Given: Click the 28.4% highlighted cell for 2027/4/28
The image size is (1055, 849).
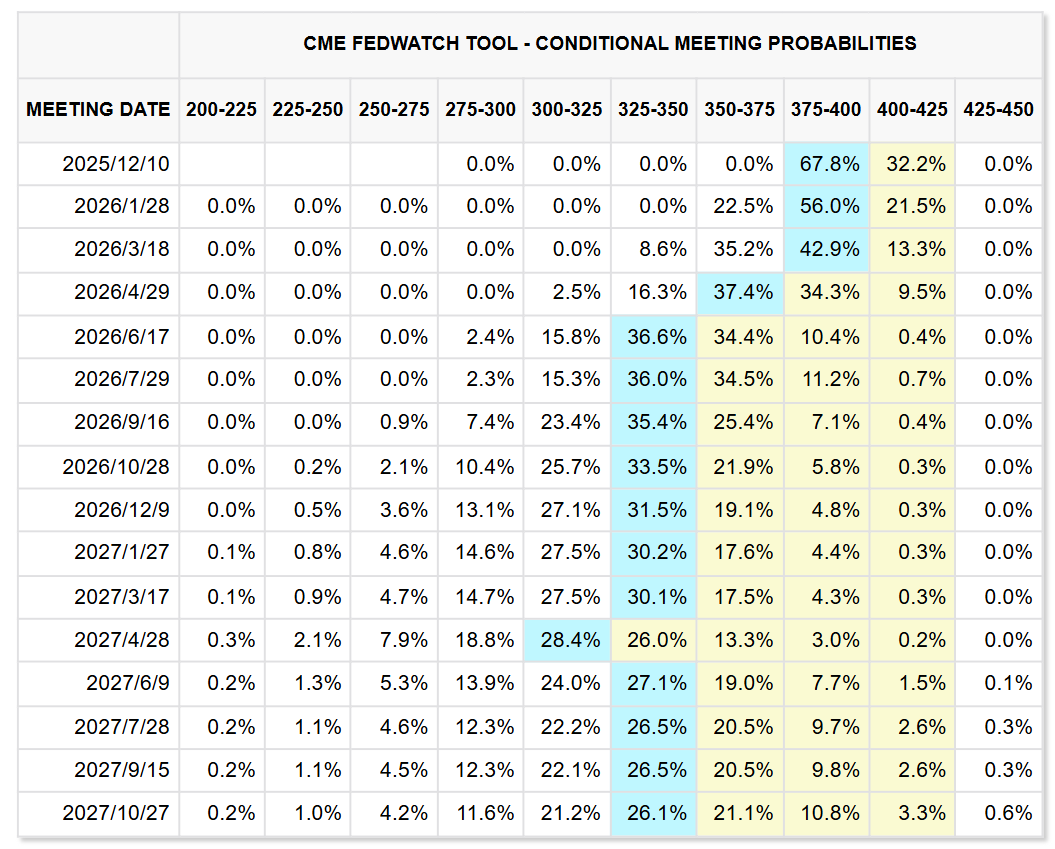Looking at the screenshot, I should pos(567,640).
